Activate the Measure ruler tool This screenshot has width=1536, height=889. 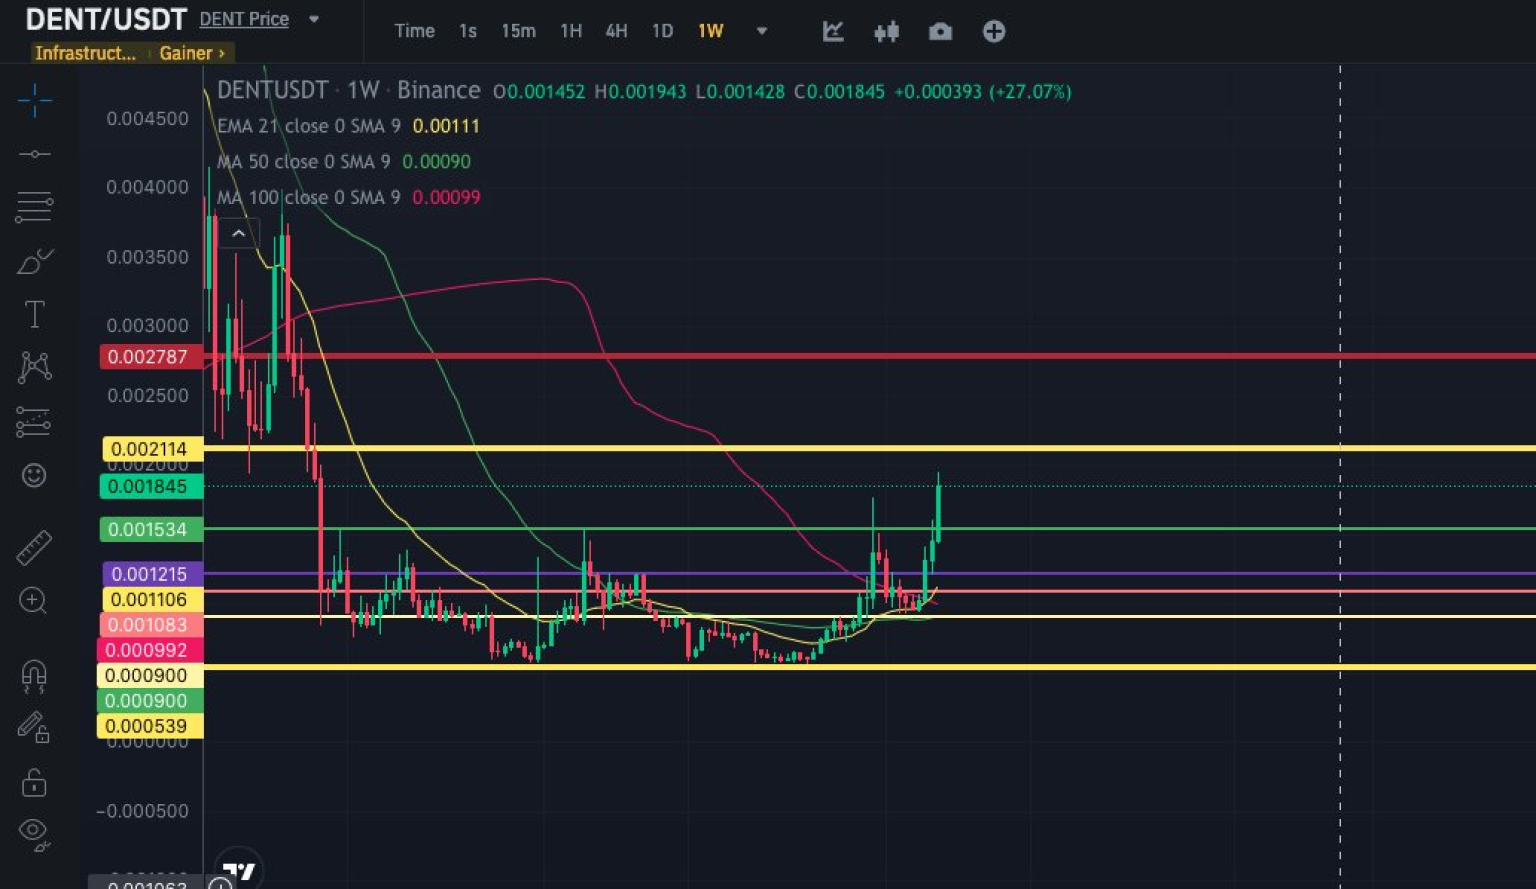point(34,548)
